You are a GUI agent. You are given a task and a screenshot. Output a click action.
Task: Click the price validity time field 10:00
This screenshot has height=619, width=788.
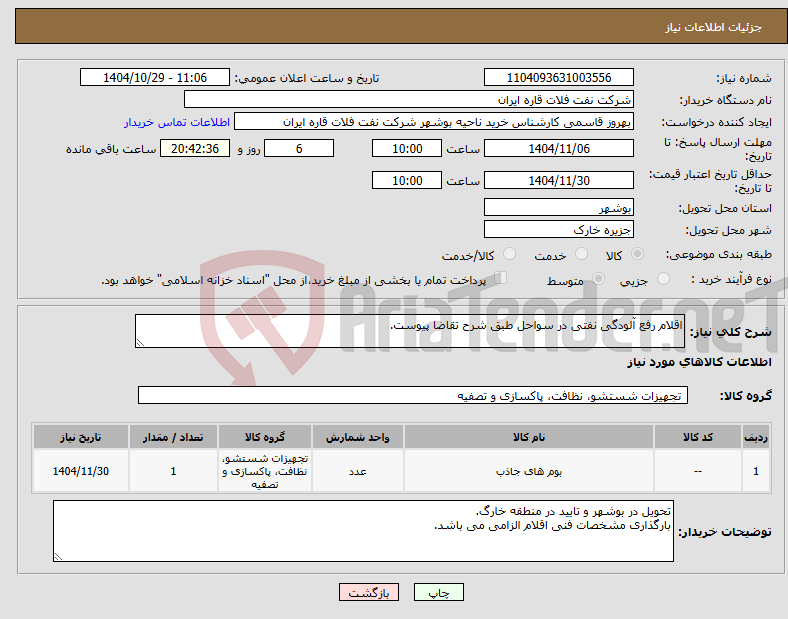click(407, 180)
